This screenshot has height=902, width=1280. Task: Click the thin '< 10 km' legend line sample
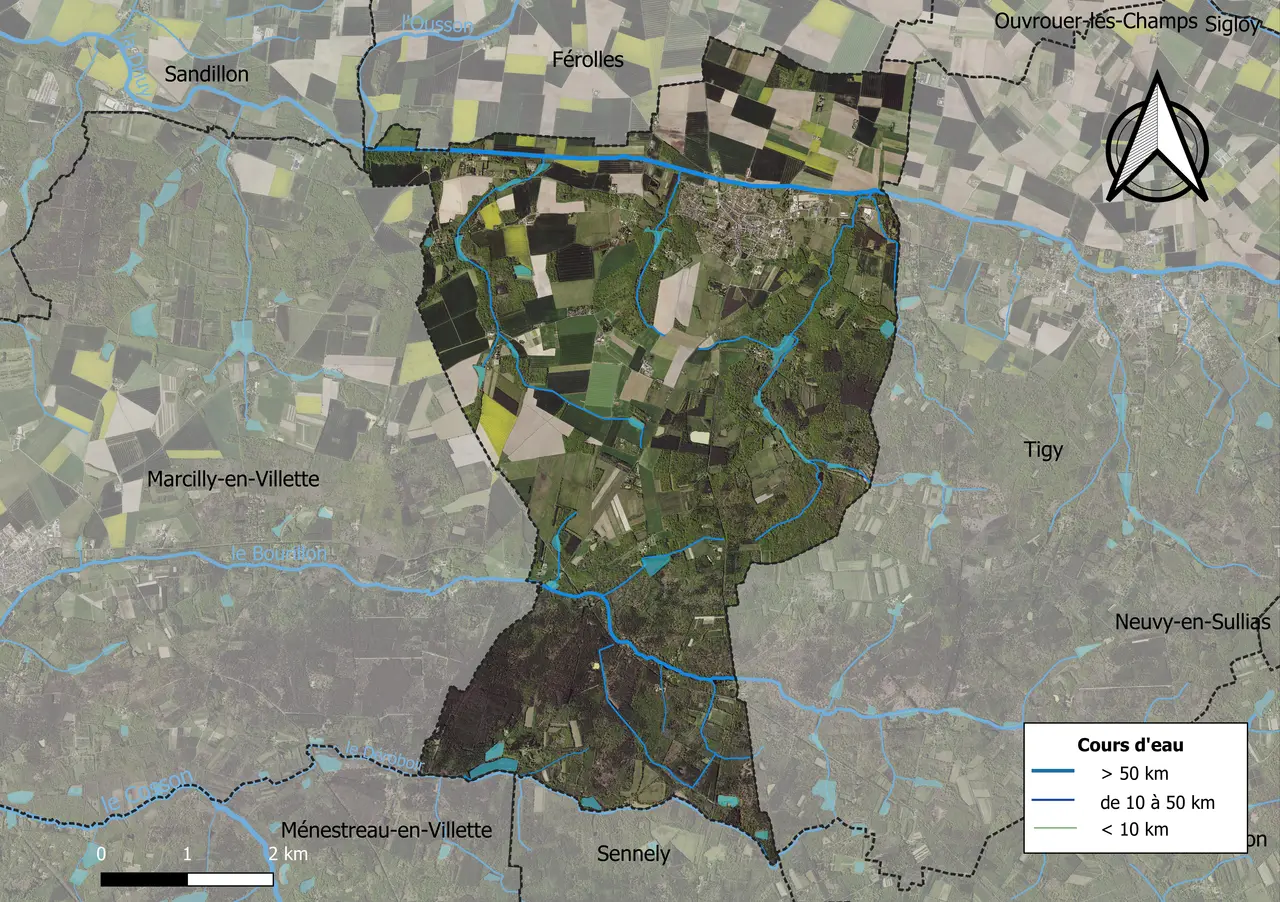[1055, 829]
